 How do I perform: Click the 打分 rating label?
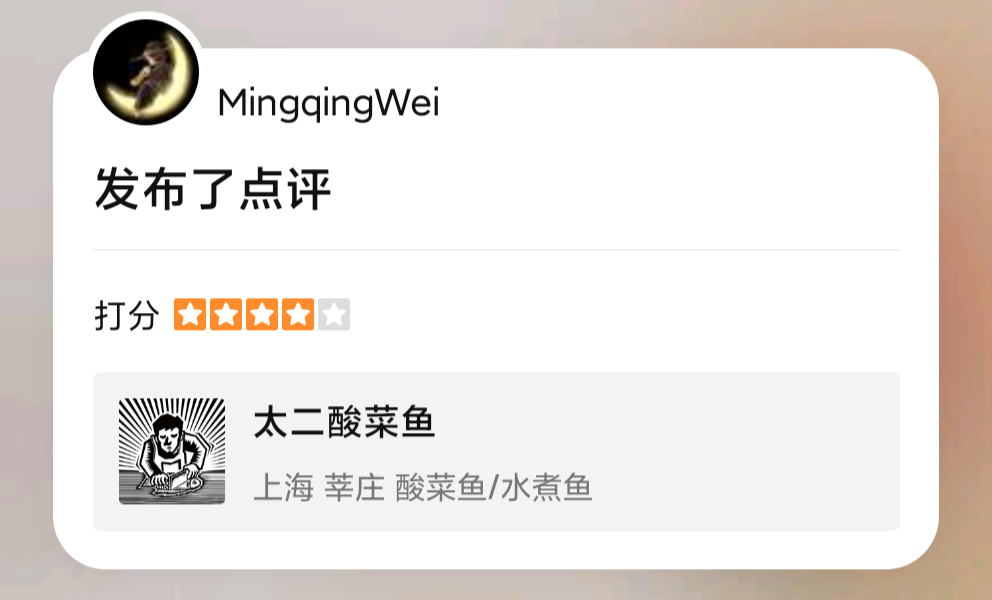[x=127, y=315]
